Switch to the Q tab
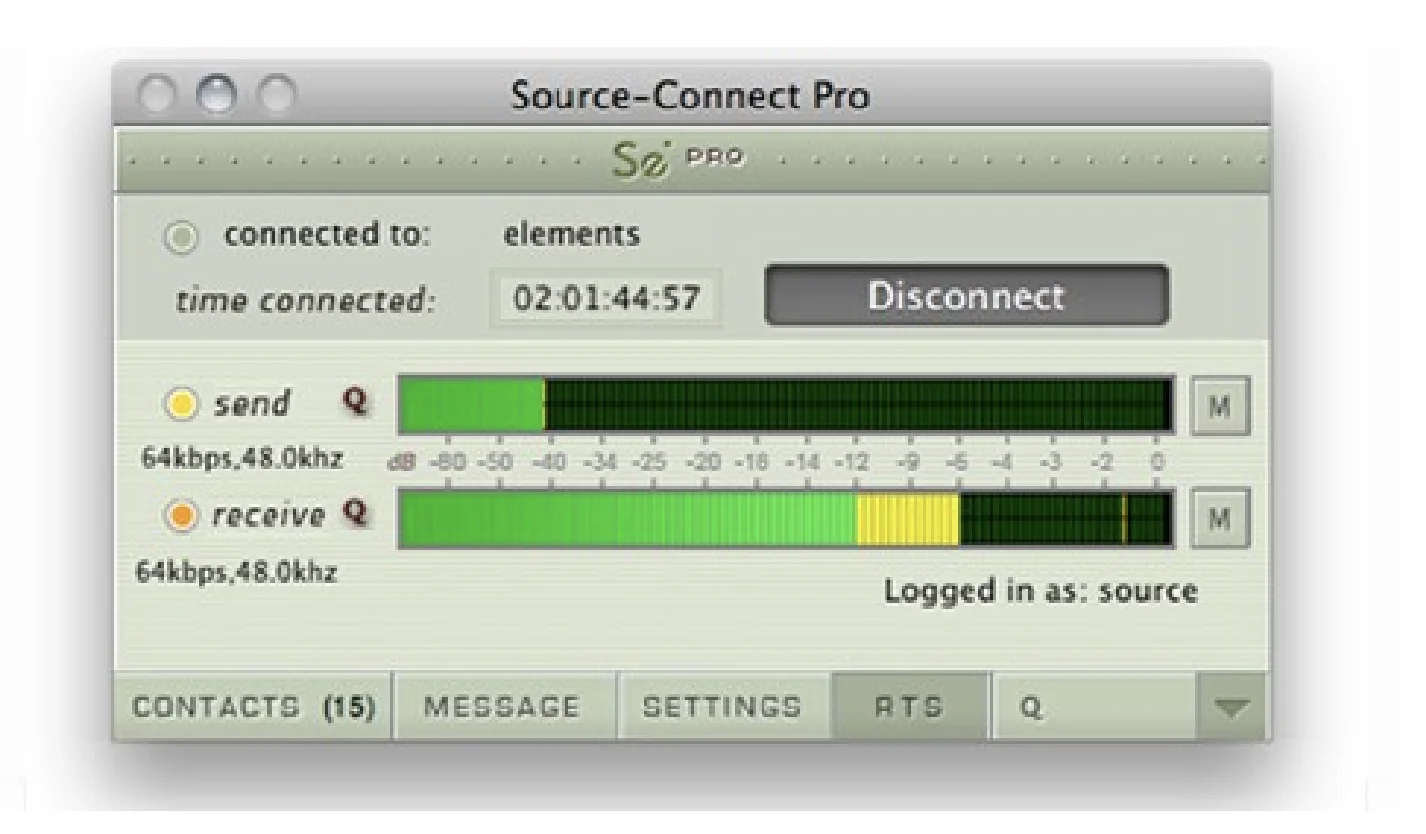1426x834 pixels. point(1094,707)
